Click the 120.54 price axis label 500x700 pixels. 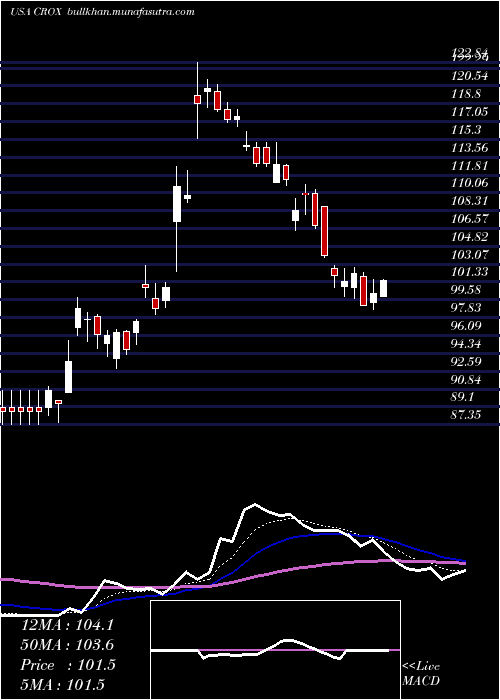pyautogui.click(x=468, y=76)
